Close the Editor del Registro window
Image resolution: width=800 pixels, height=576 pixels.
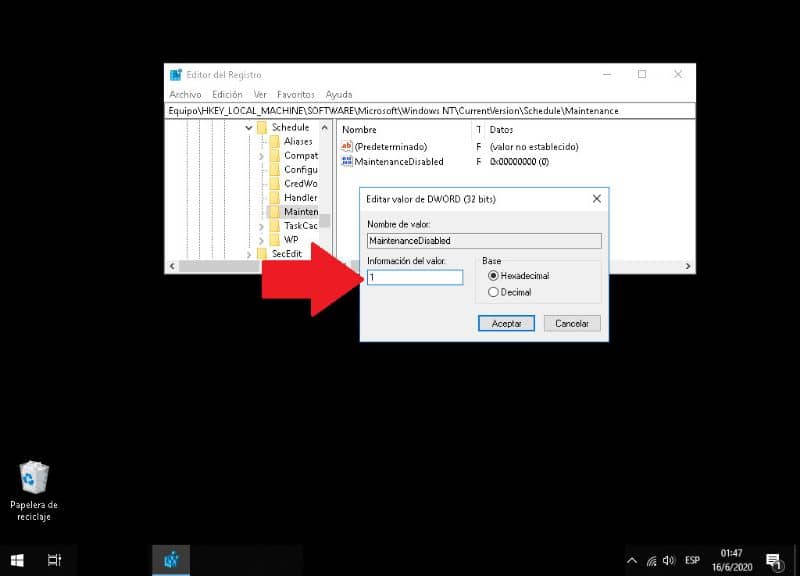pyautogui.click(x=678, y=74)
